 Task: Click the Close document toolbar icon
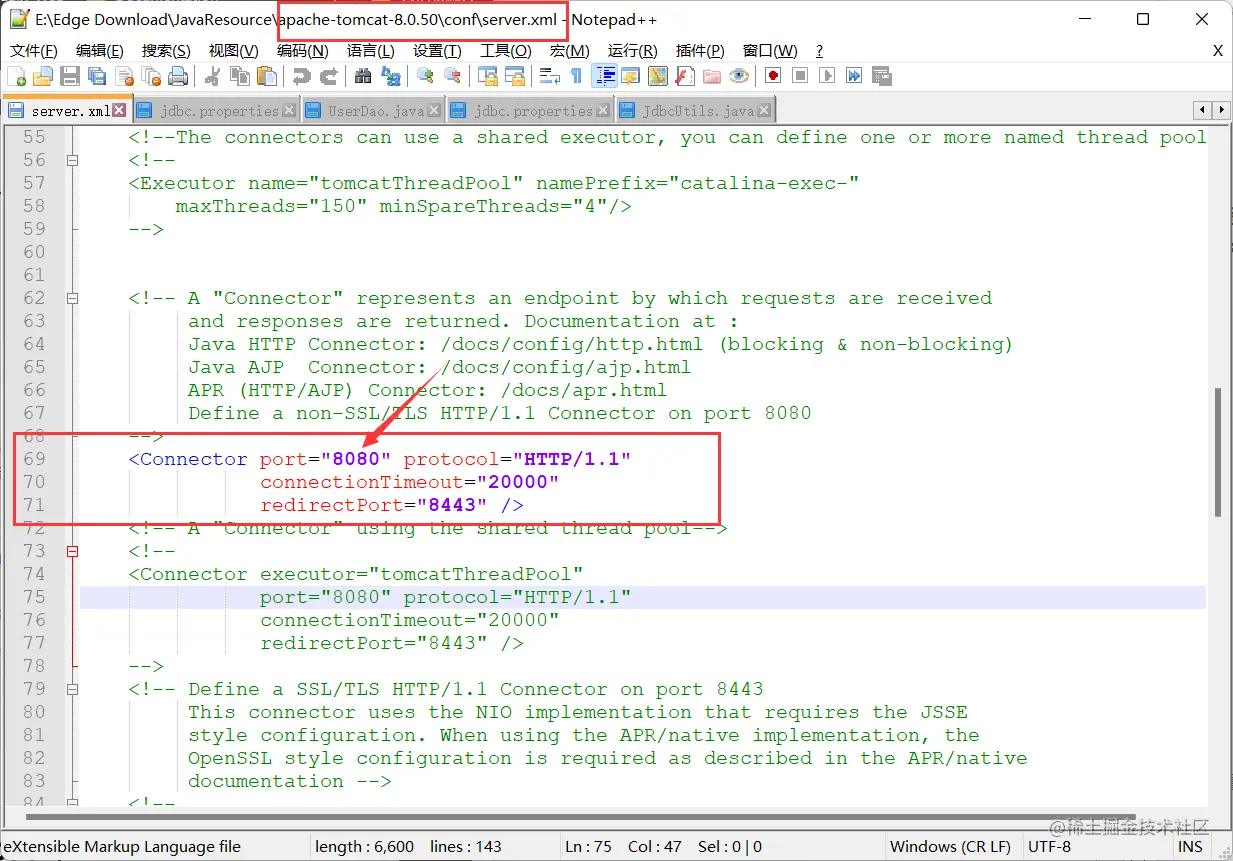pos(125,76)
